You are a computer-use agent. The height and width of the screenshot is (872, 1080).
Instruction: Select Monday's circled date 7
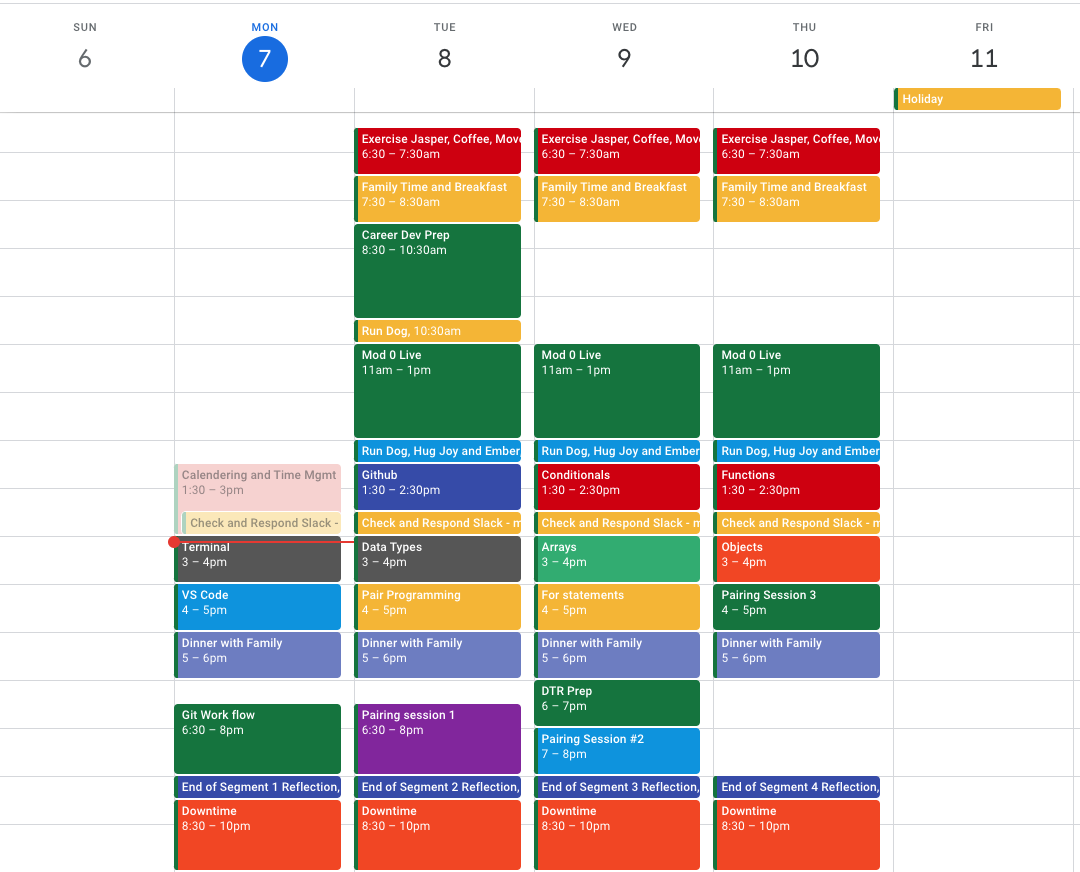pos(265,59)
